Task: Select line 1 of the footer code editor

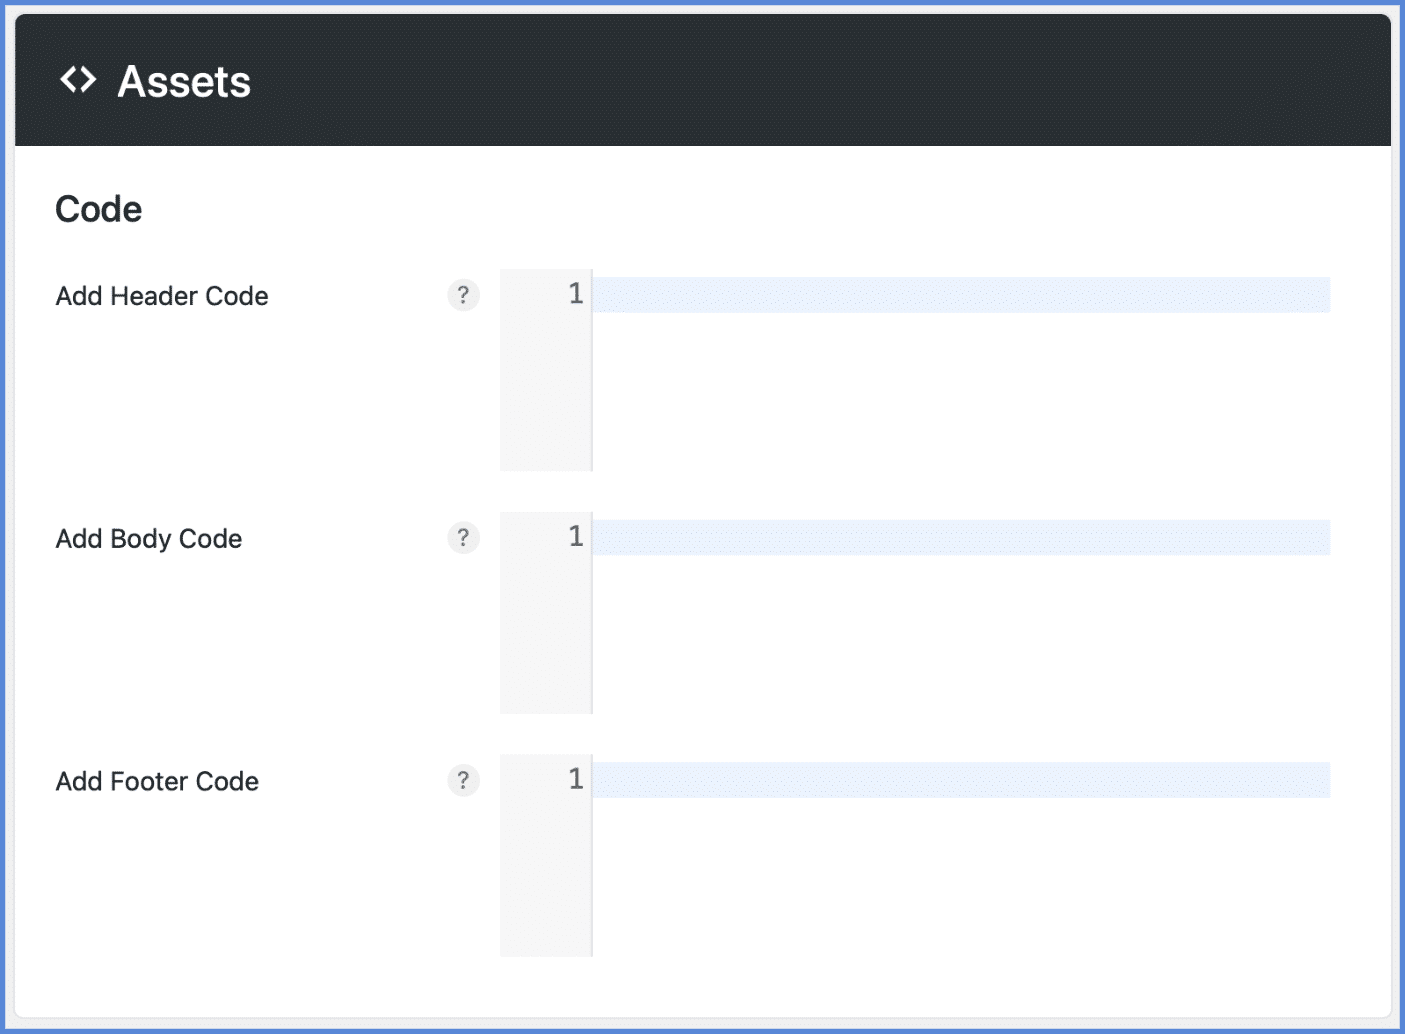Action: pyautogui.click(x=900, y=780)
